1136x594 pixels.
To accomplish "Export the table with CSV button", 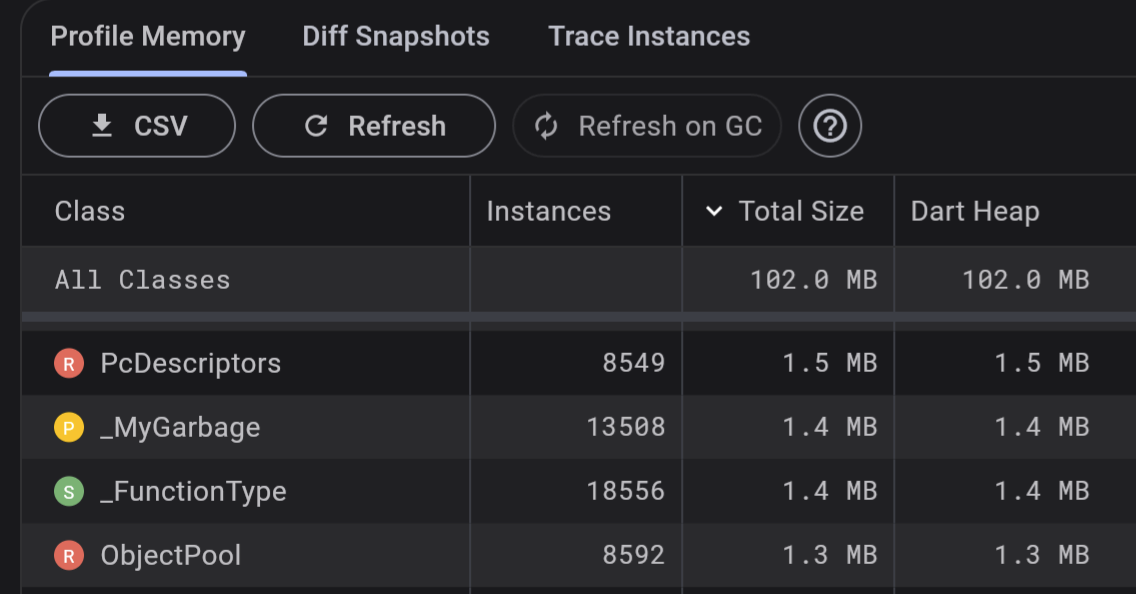I will (137, 126).
